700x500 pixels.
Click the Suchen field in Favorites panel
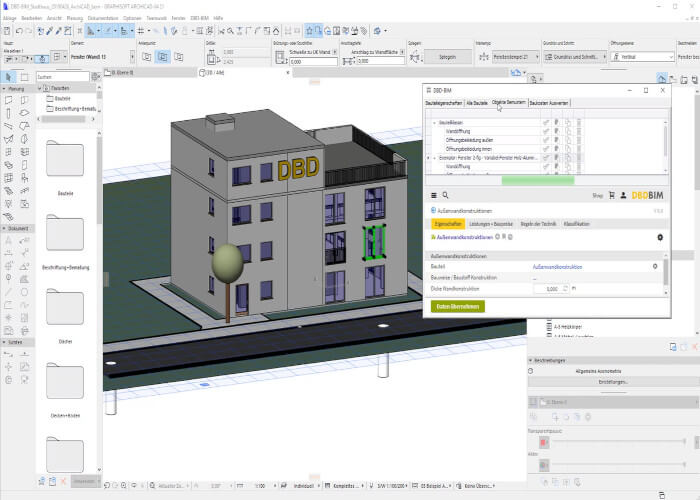click(62, 77)
